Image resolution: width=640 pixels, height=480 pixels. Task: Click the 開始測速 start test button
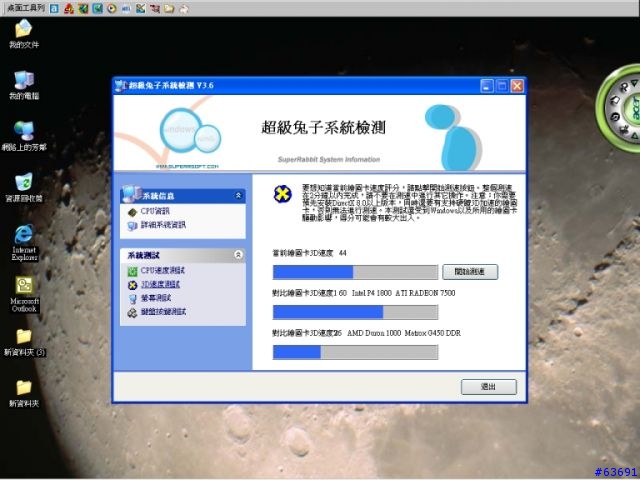470,272
